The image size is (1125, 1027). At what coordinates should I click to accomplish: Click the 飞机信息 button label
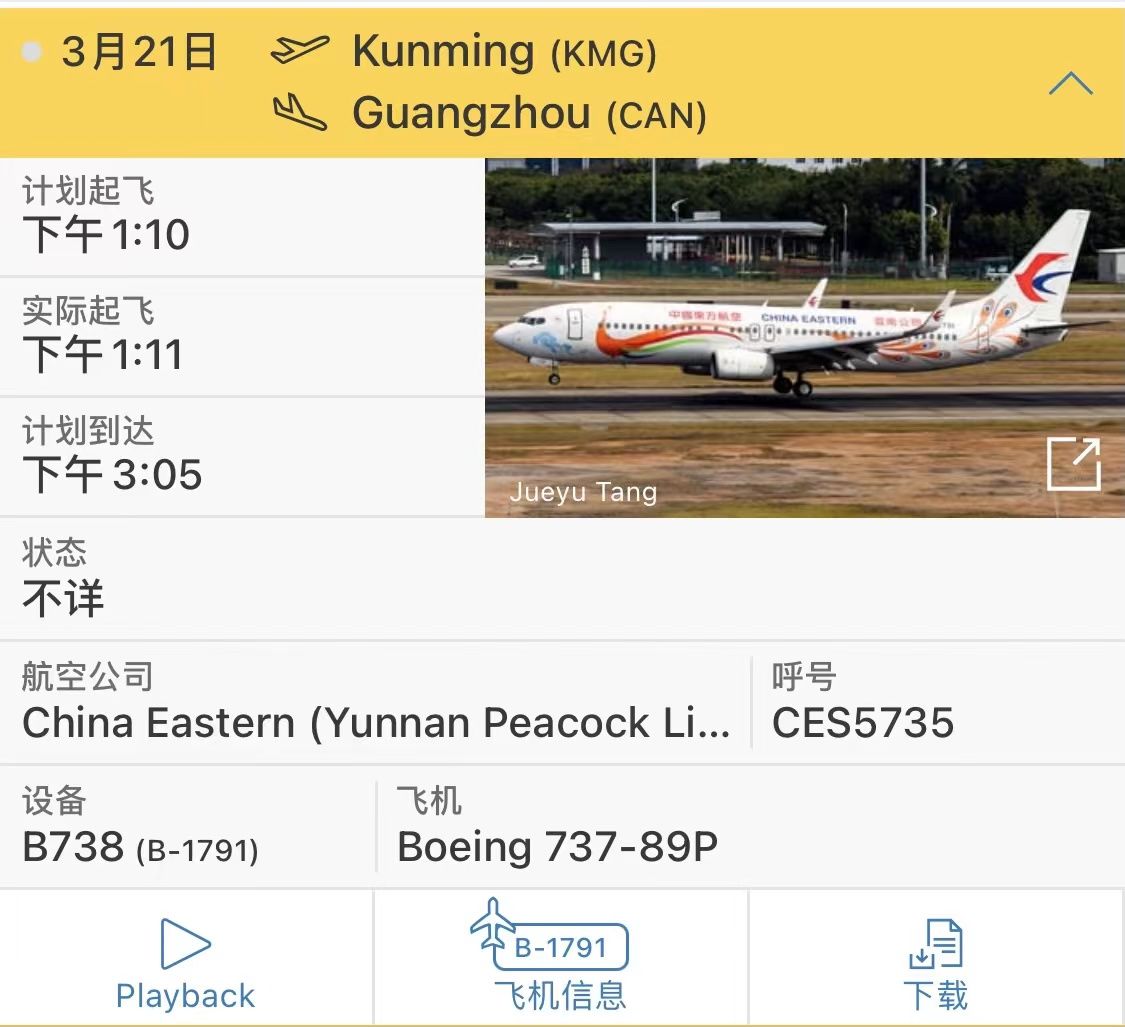[560, 995]
